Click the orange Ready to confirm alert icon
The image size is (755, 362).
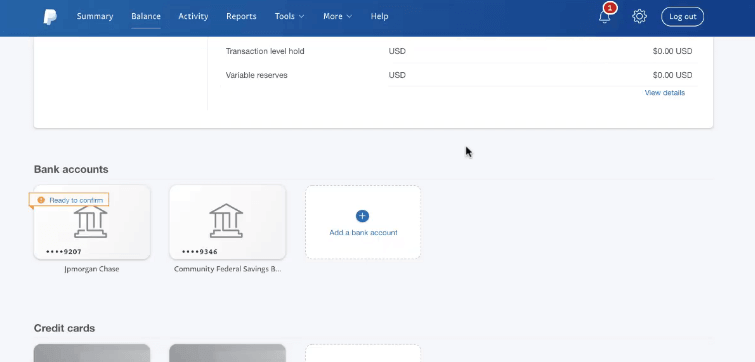(x=41, y=200)
